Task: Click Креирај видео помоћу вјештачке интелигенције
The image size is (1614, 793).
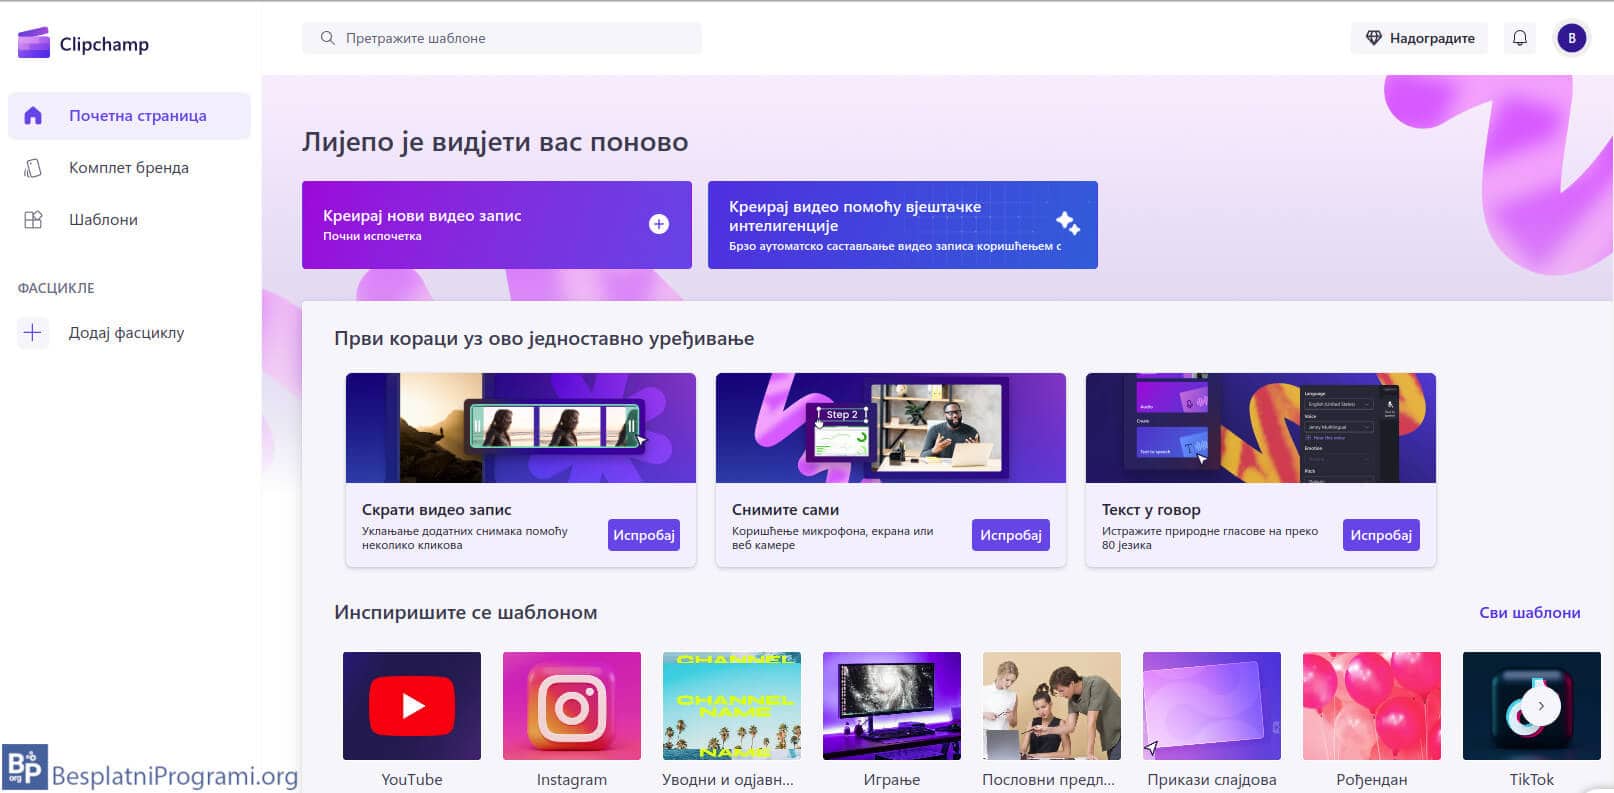Action: point(903,225)
